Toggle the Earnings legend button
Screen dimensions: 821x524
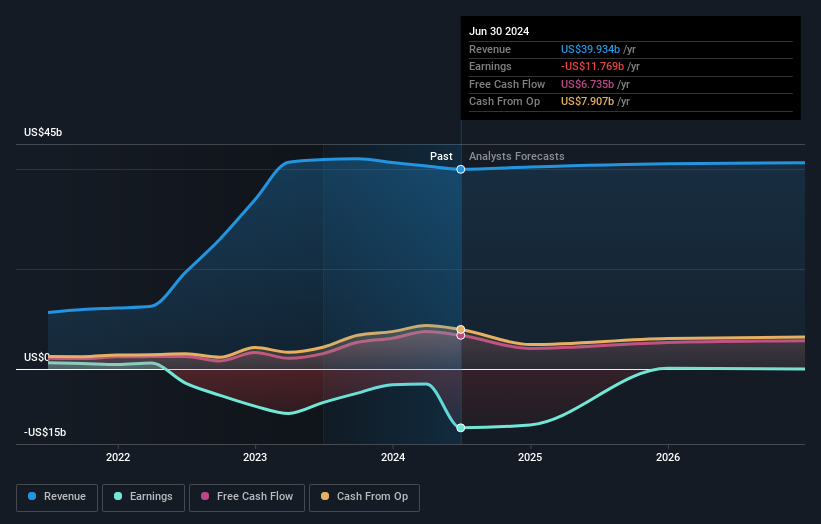[143, 497]
